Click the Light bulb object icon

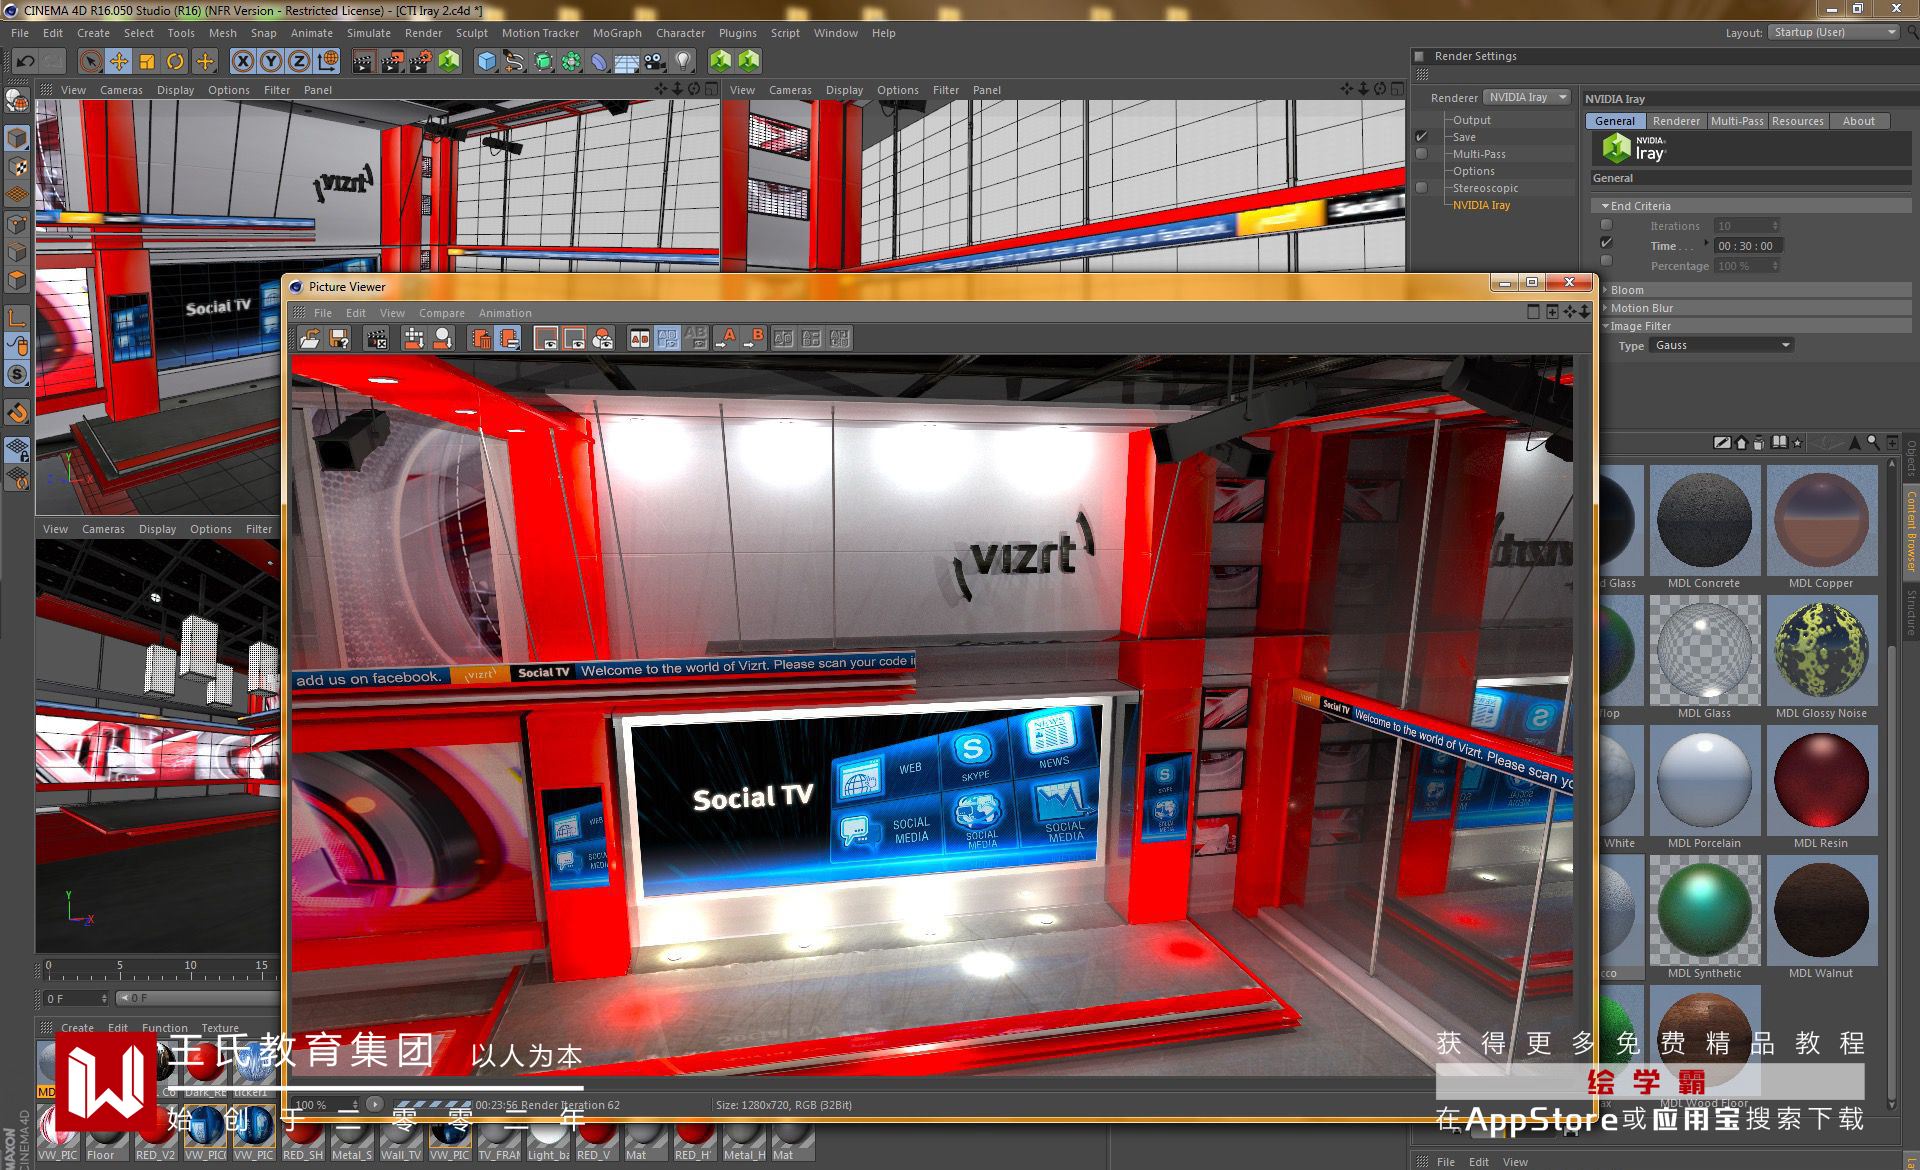(682, 62)
